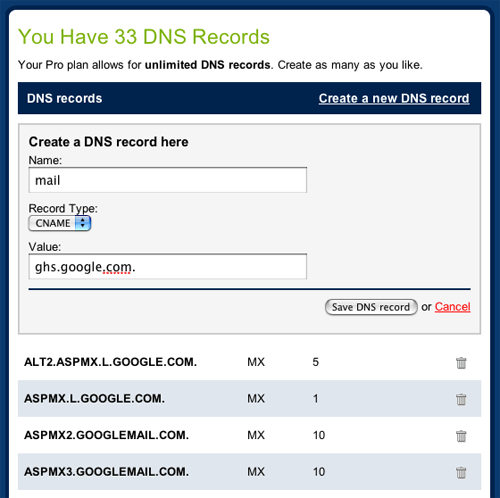
Task: Click priority value 1 of ASPMX.L.GOOGLE.COM
Action: point(316,399)
